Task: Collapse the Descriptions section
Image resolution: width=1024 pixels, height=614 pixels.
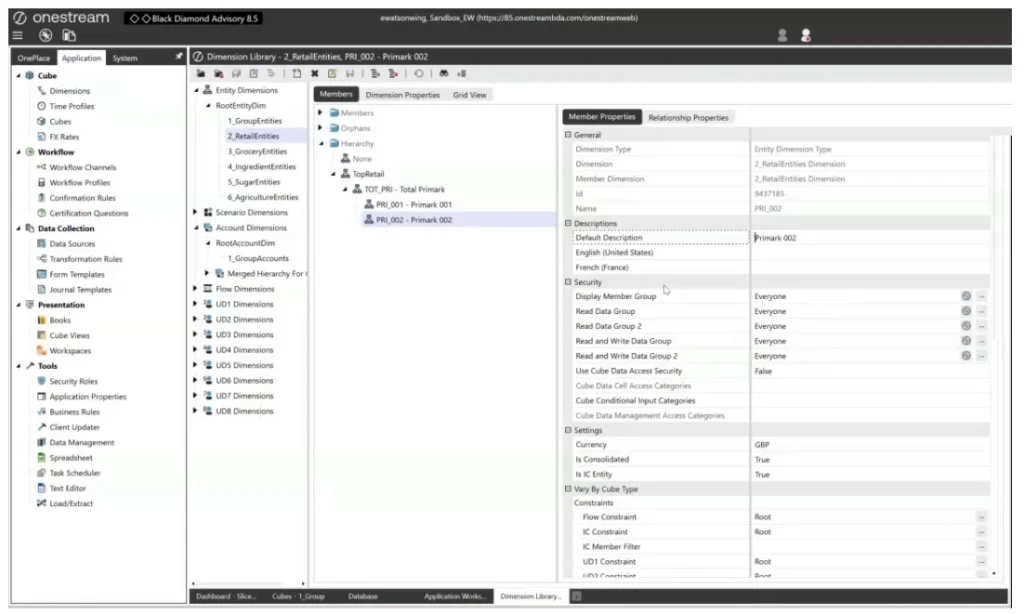Action: [x=568, y=223]
